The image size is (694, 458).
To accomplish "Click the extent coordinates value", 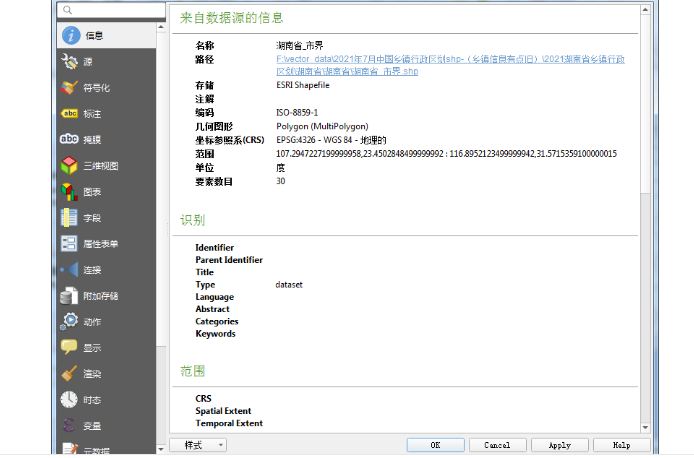I will (x=446, y=154).
